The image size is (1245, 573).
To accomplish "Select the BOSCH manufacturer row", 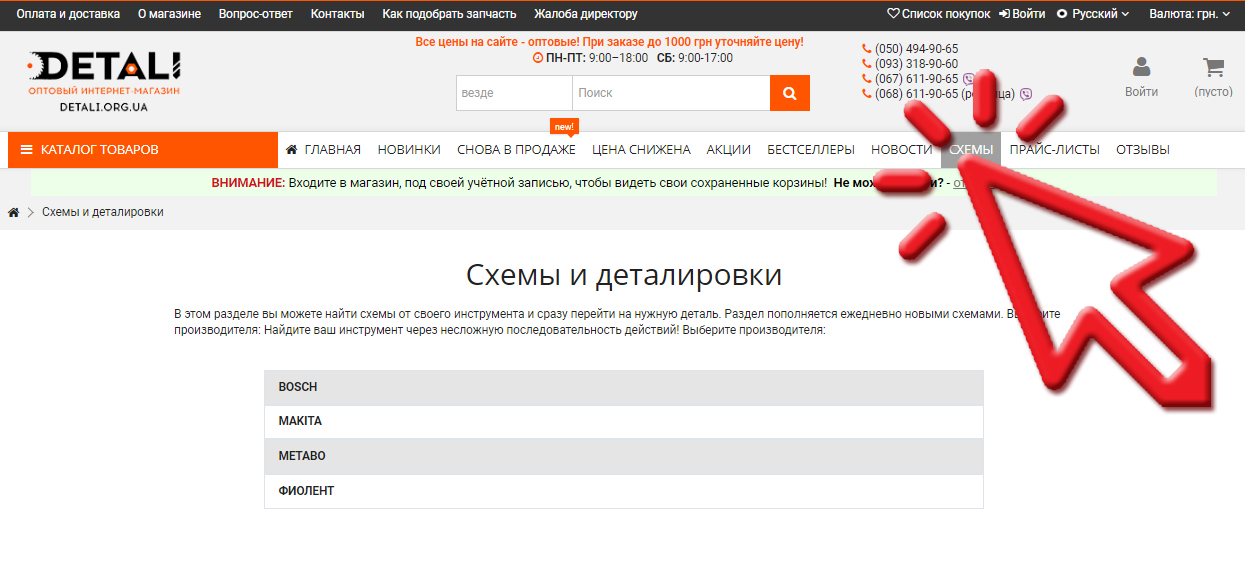I will [623, 387].
